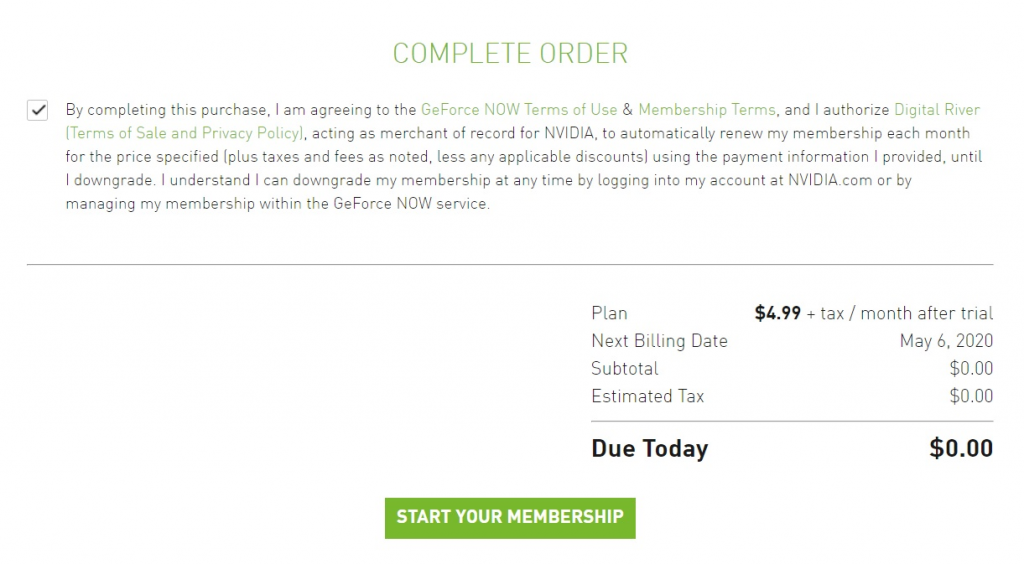Image resolution: width=1024 pixels, height=564 pixels.
Task: Click the Plan label in order summary
Action: pos(609,313)
